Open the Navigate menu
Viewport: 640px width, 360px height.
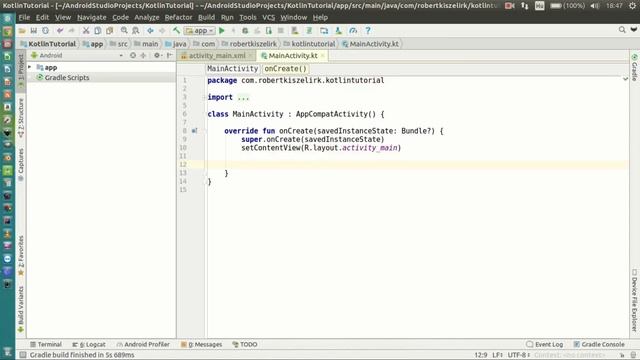click(91, 18)
